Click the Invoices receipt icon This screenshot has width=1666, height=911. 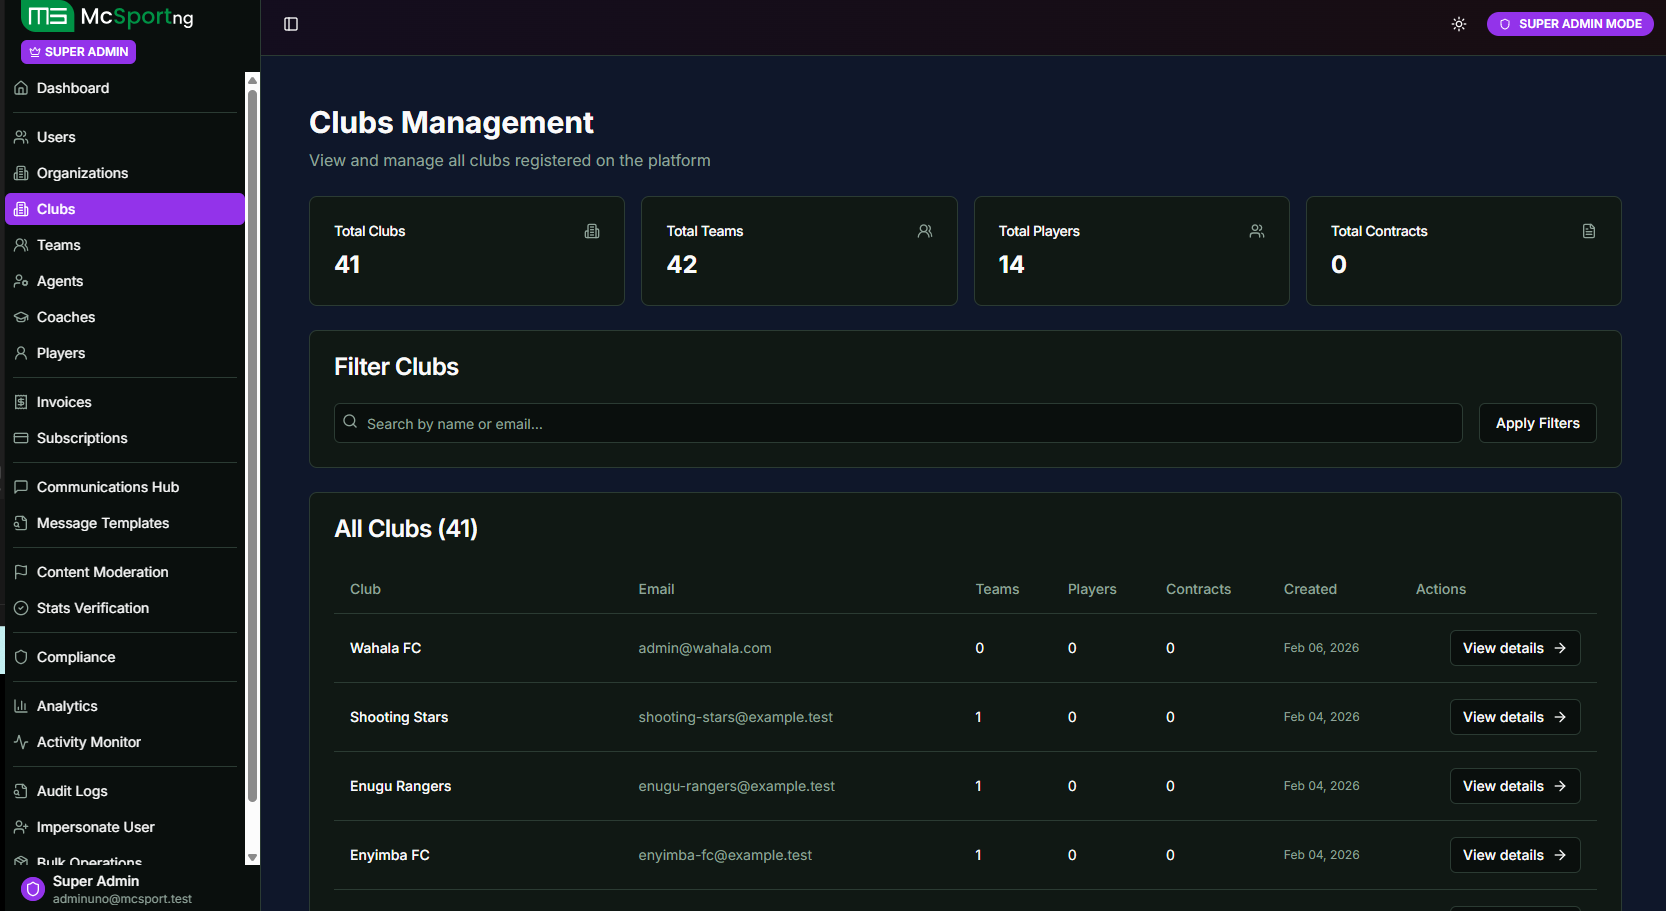coord(21,402)
